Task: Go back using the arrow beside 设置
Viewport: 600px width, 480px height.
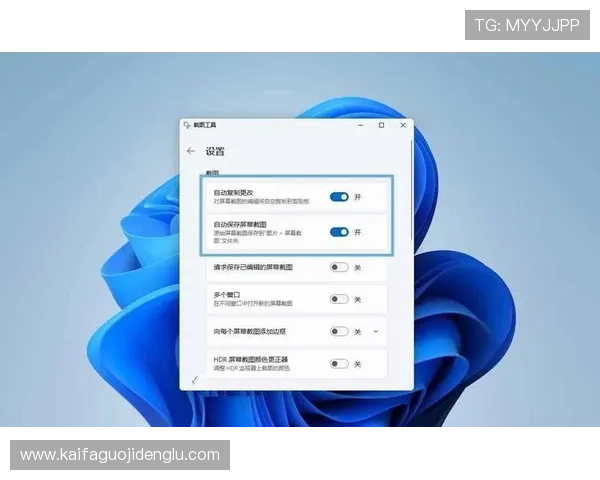Action: (191, 151)
